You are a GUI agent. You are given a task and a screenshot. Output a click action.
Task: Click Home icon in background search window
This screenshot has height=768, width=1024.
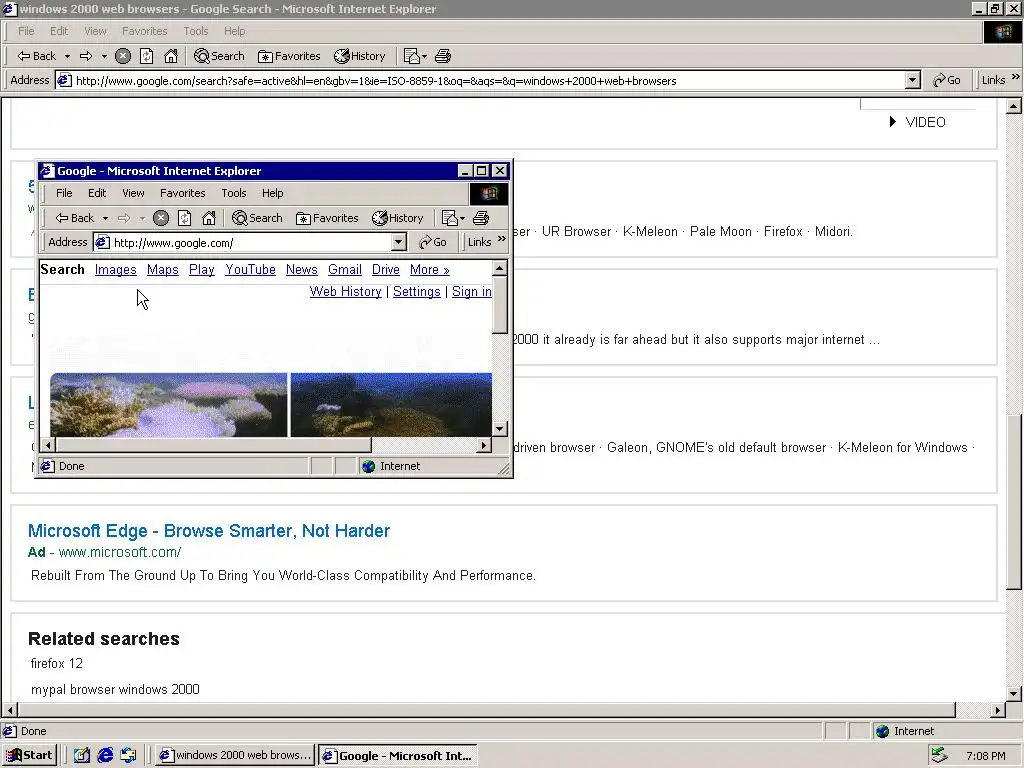[x=171, y=56]
